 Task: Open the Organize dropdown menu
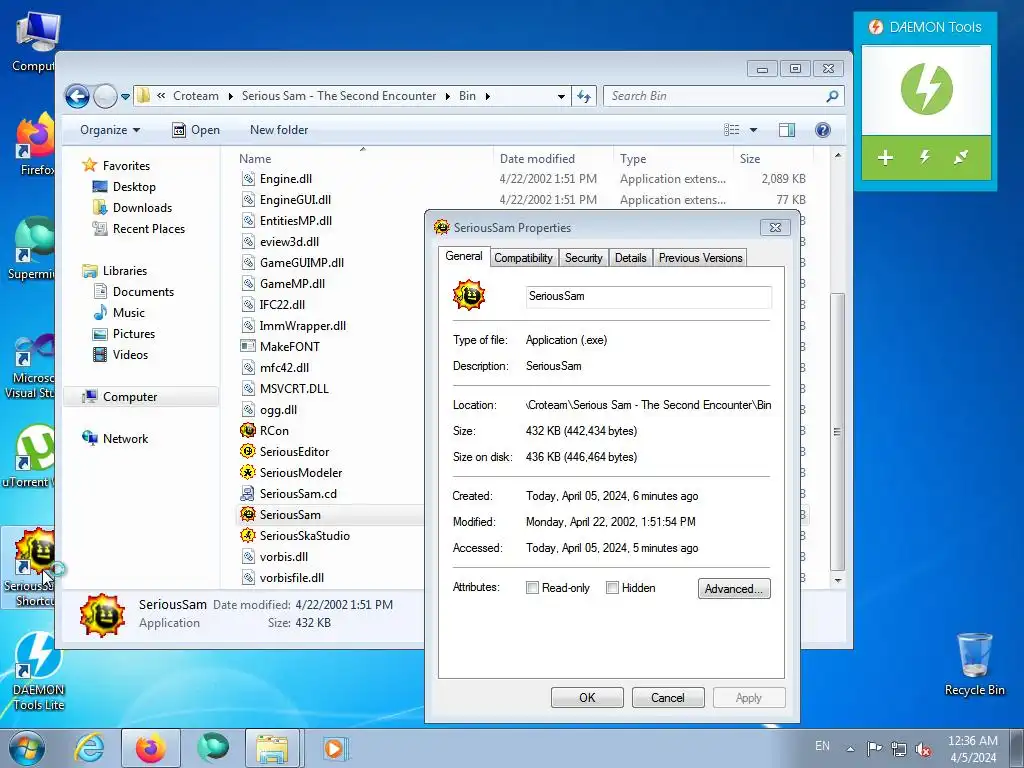(110, 130)
